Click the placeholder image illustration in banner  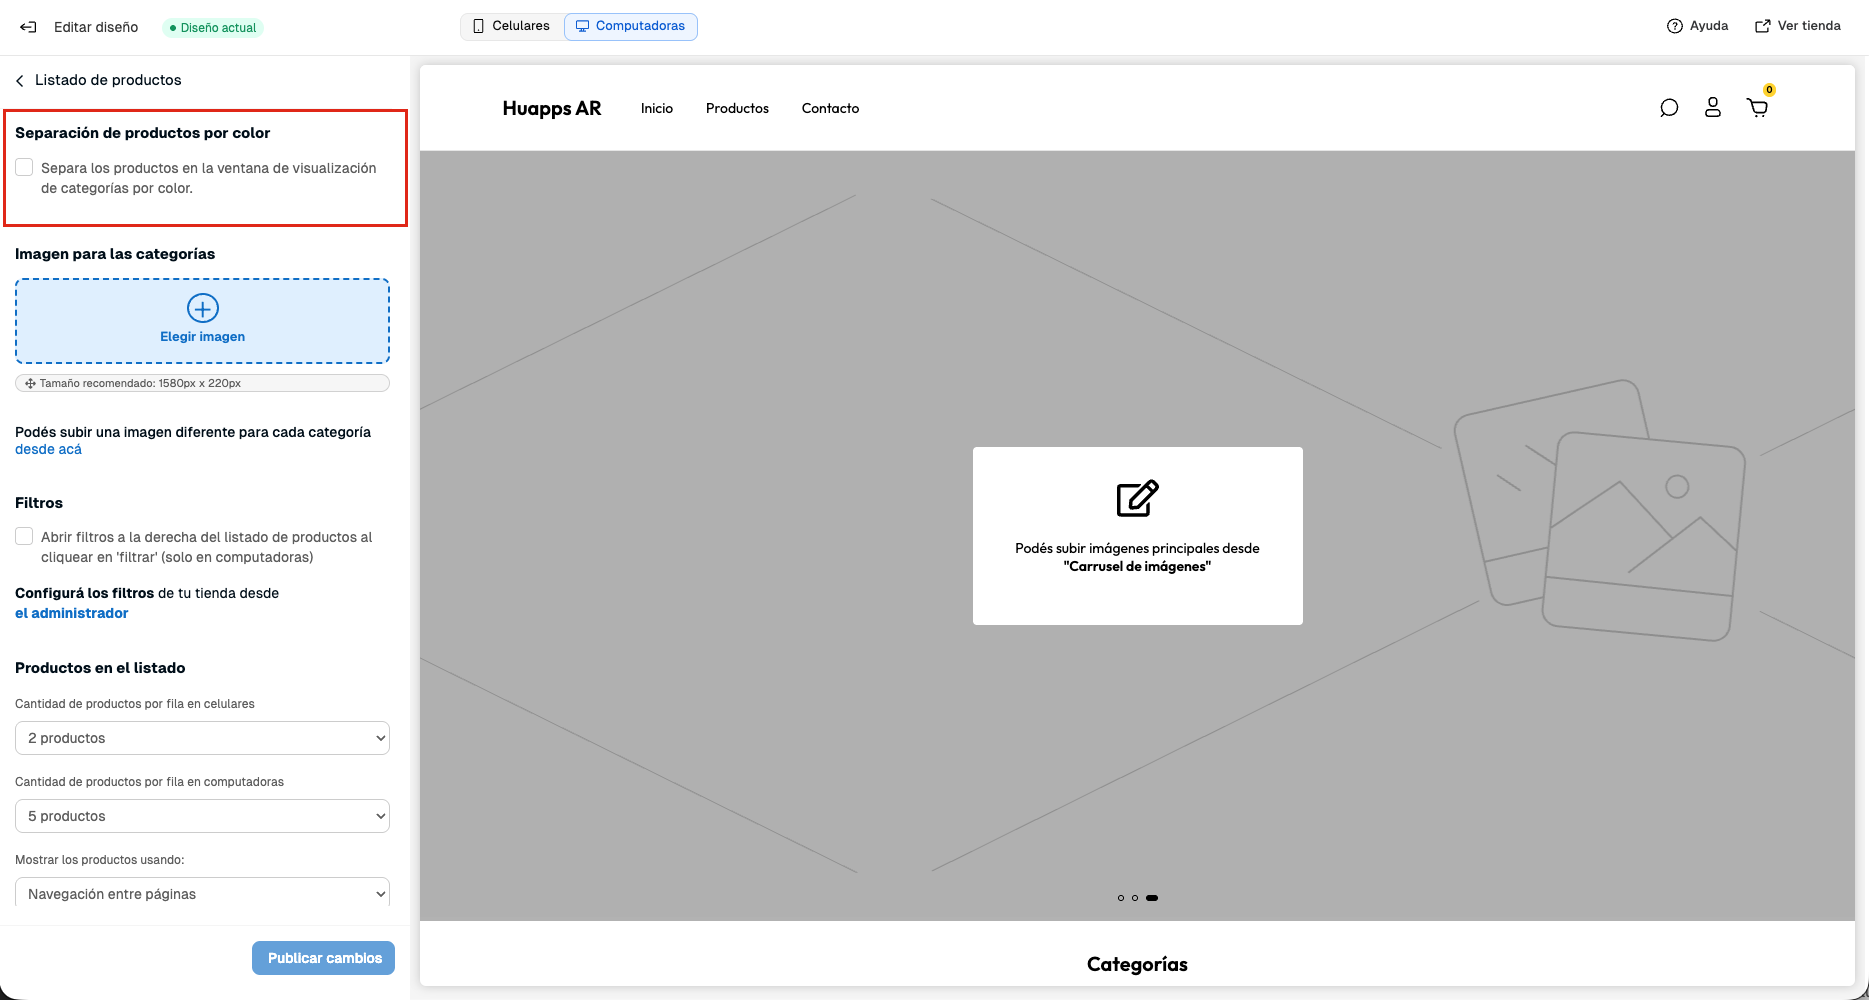1599,510
